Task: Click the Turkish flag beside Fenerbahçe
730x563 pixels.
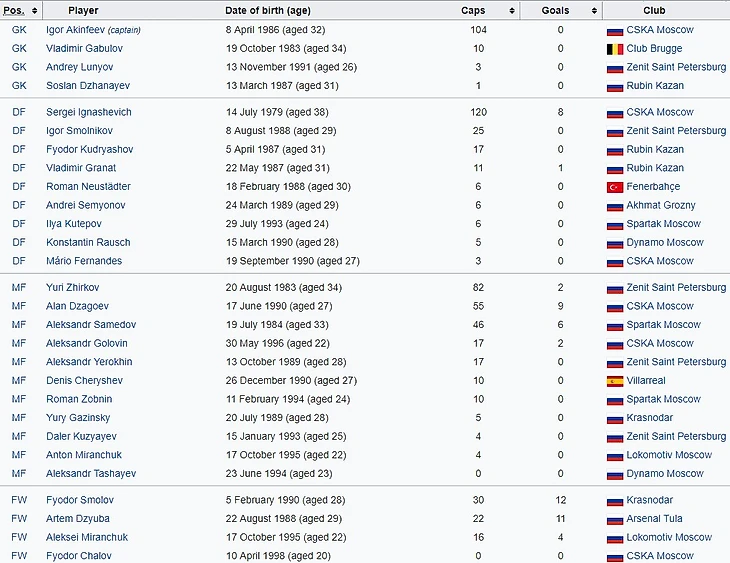Action: (615, 187)
